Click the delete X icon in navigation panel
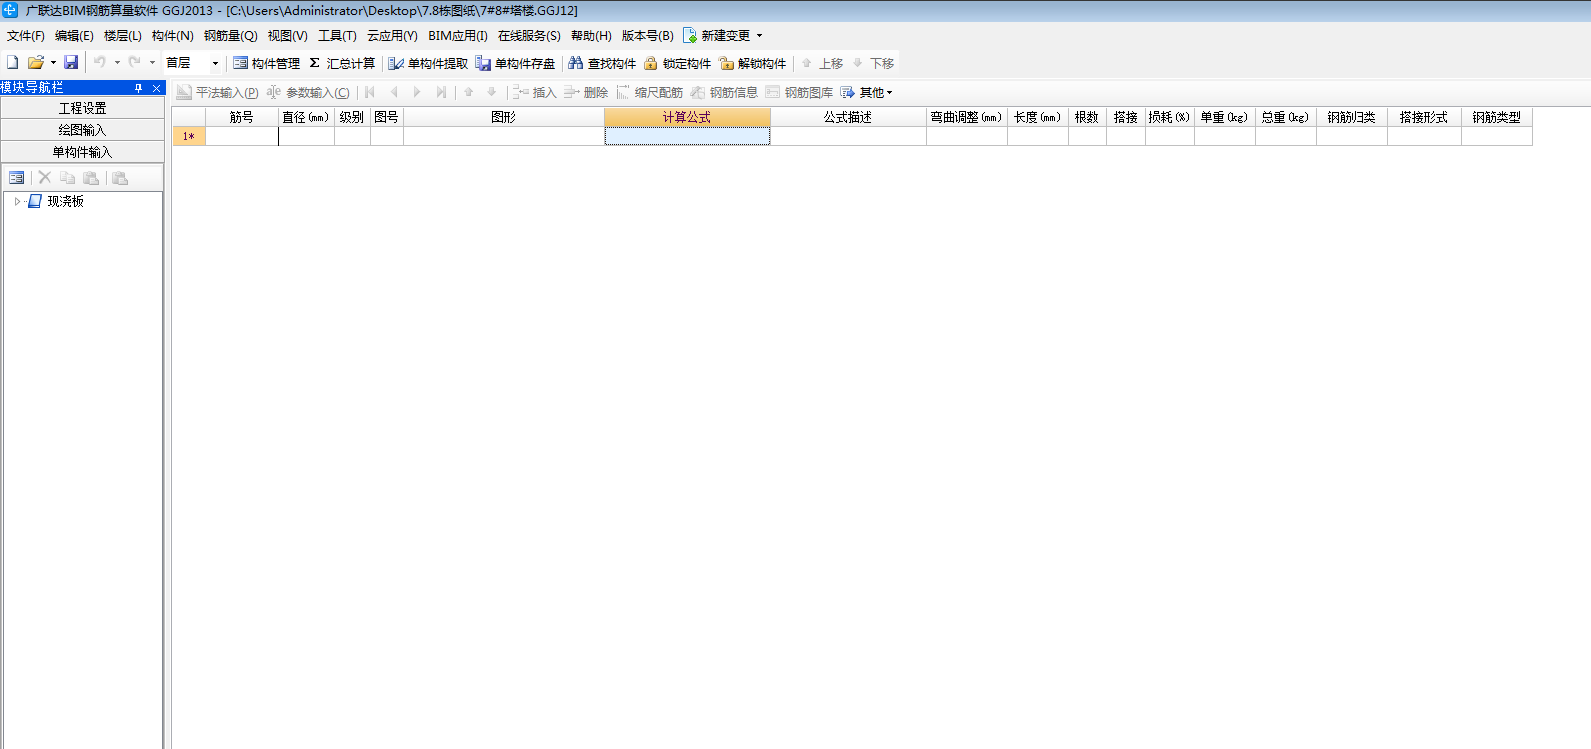The width and height of the screenshot is (1591, 749). pos(45,178)
